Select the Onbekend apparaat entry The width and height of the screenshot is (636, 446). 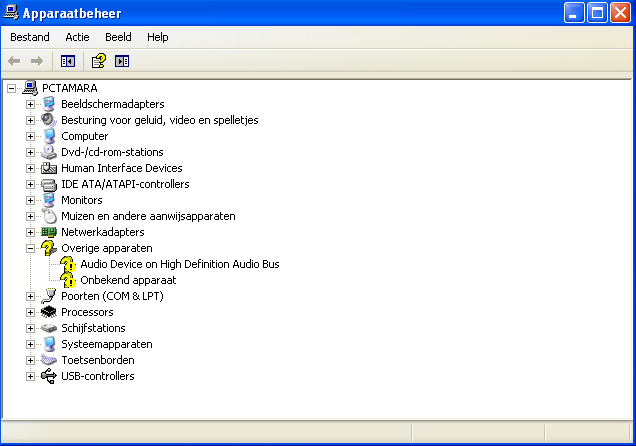pyautogui.click(x=128, y=280)
